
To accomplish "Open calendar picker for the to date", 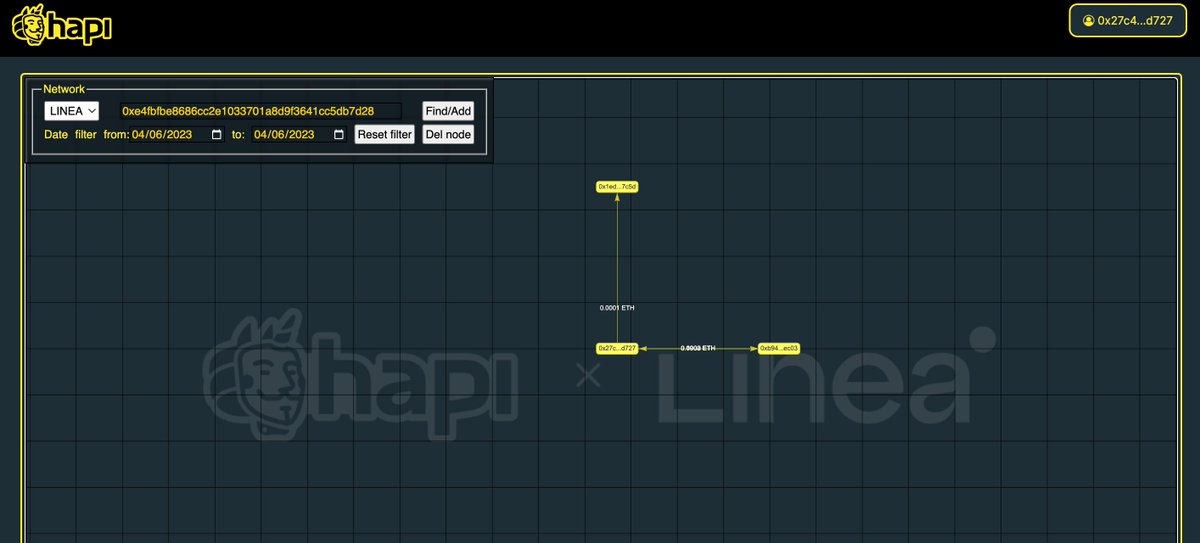I will click(x=339, y=134).
